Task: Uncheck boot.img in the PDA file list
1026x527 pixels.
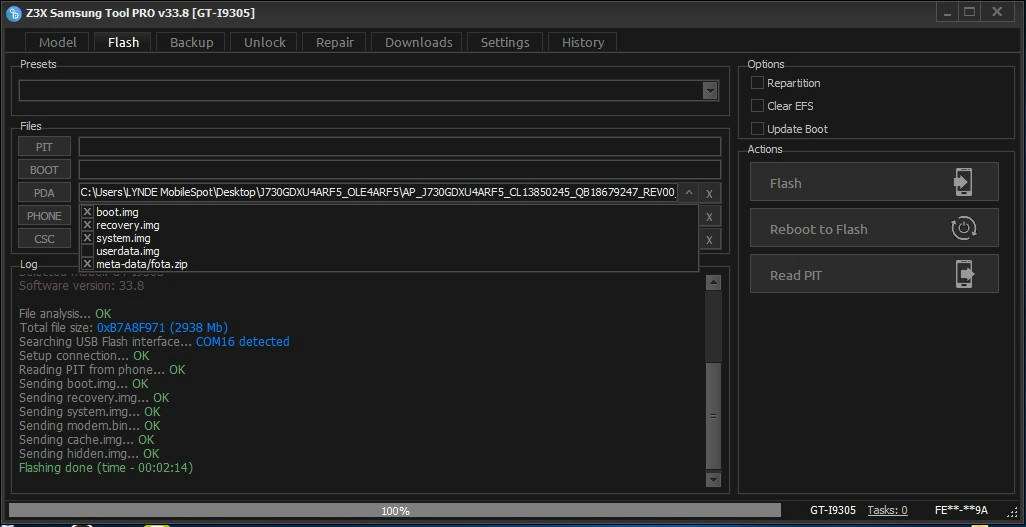Action: (x=88, y=212)
